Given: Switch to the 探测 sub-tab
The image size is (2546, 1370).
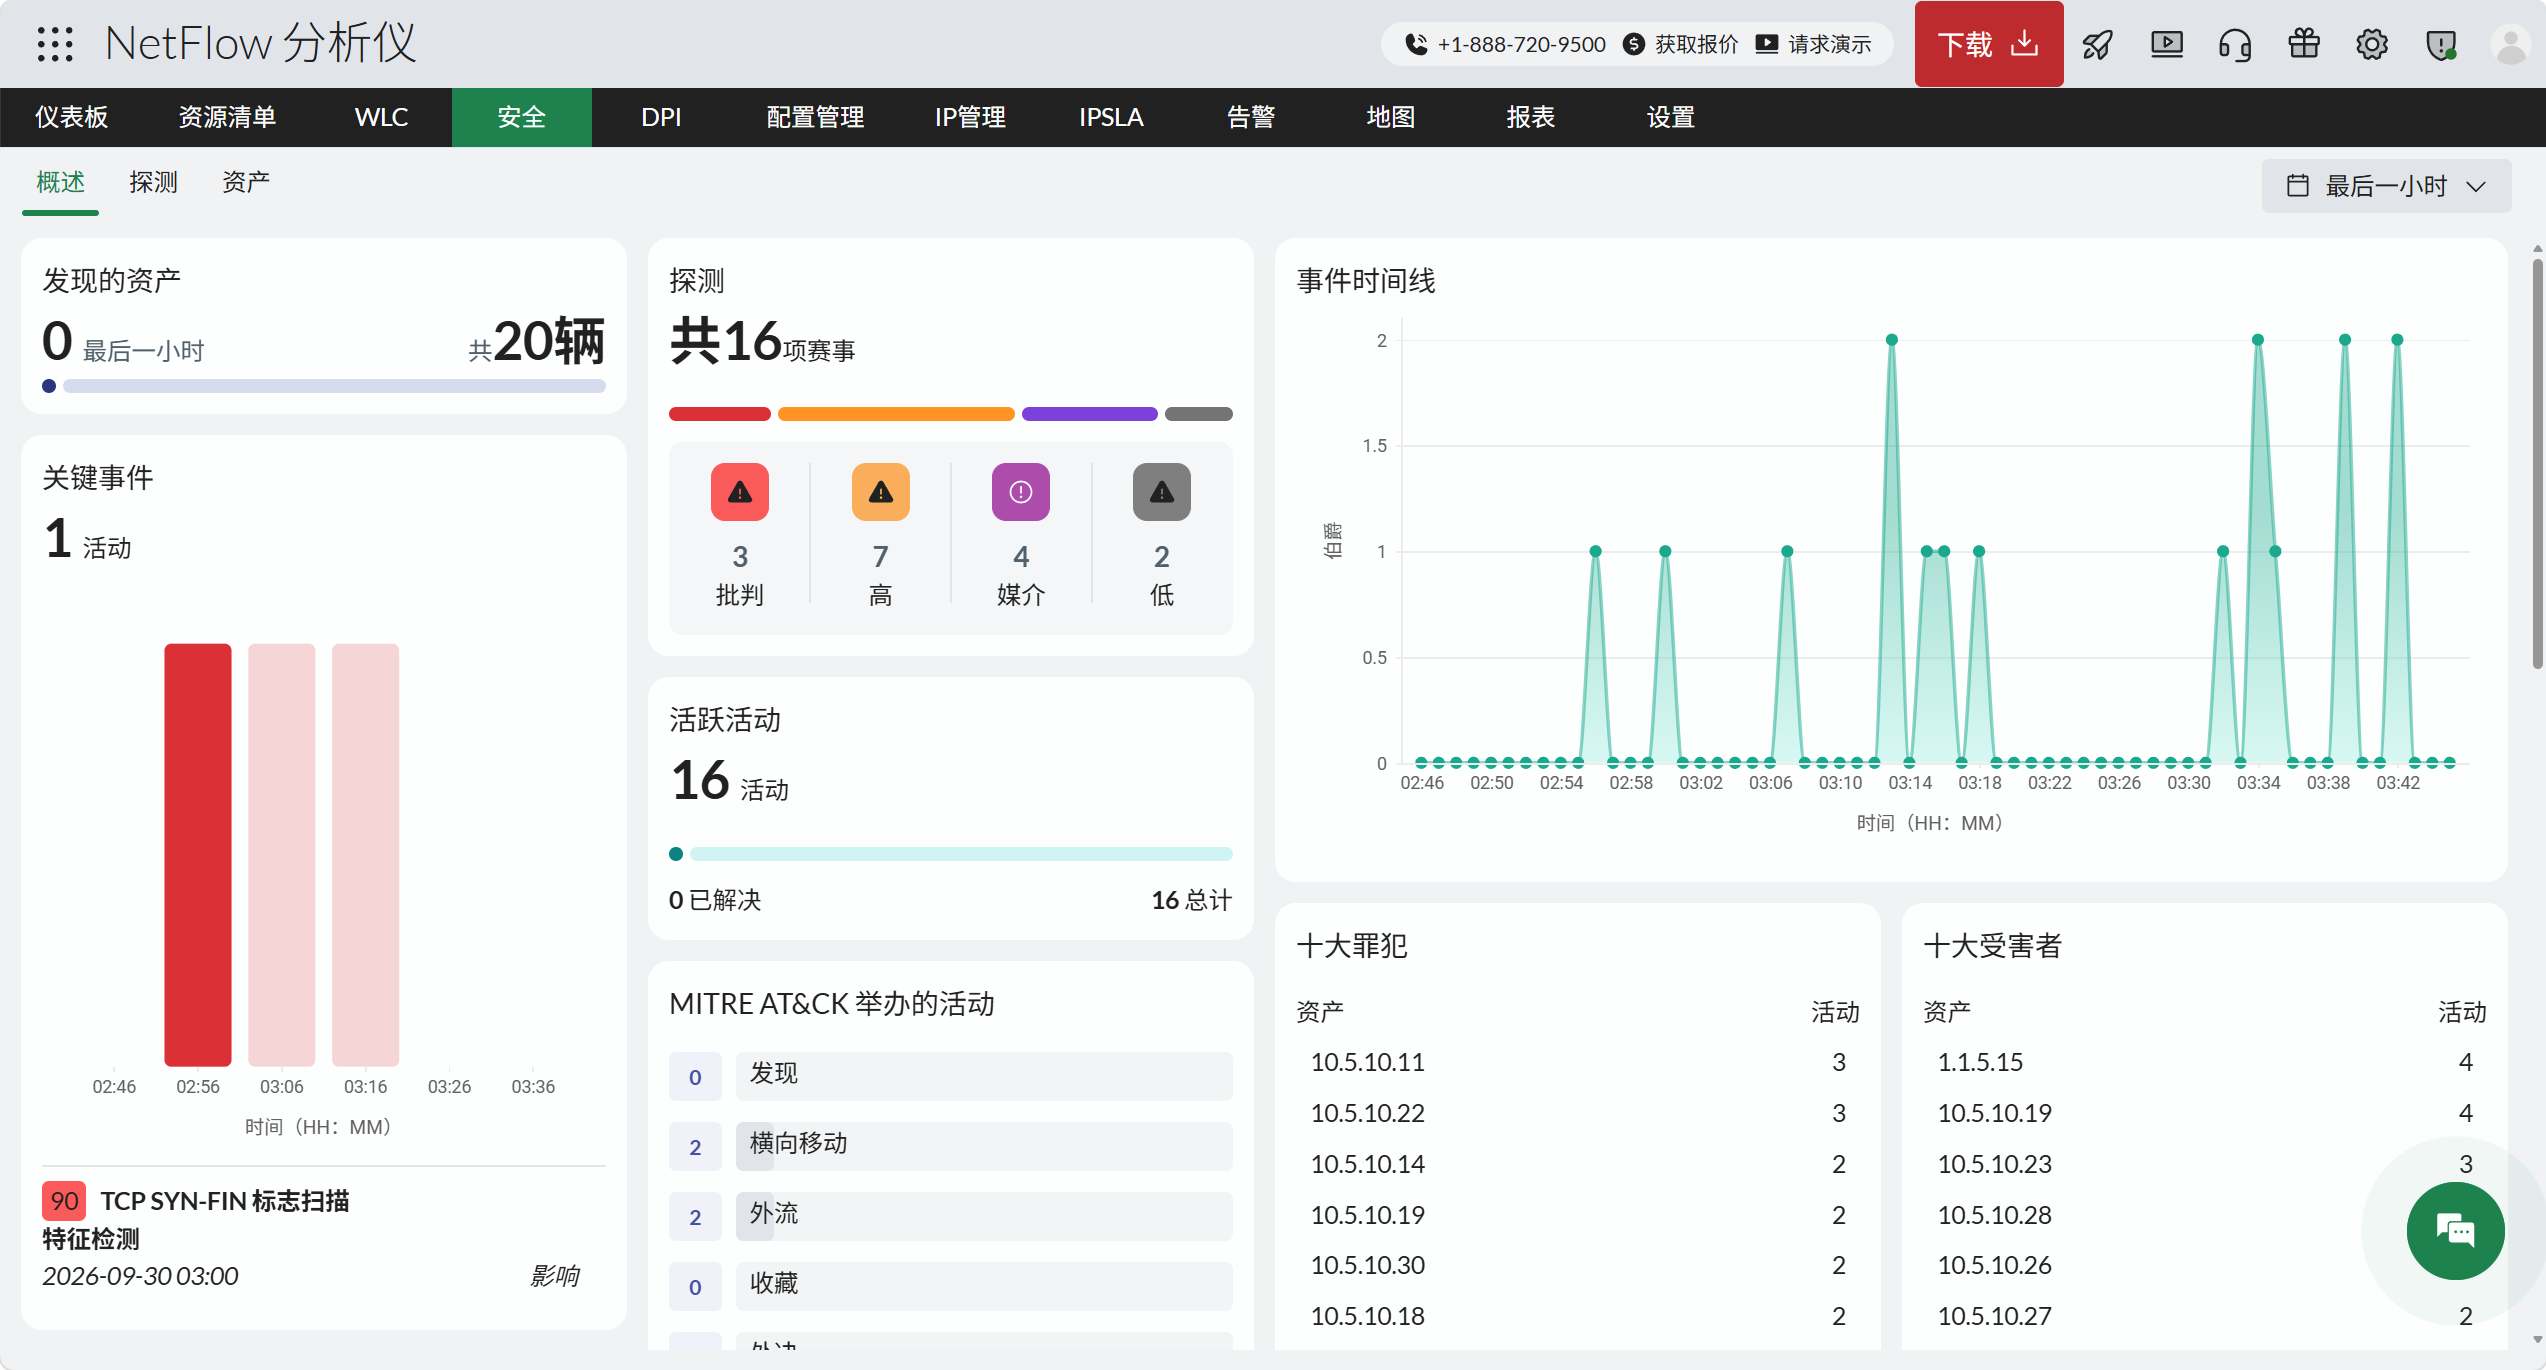Looking at the screenshot, I should (x=153, y=182).
